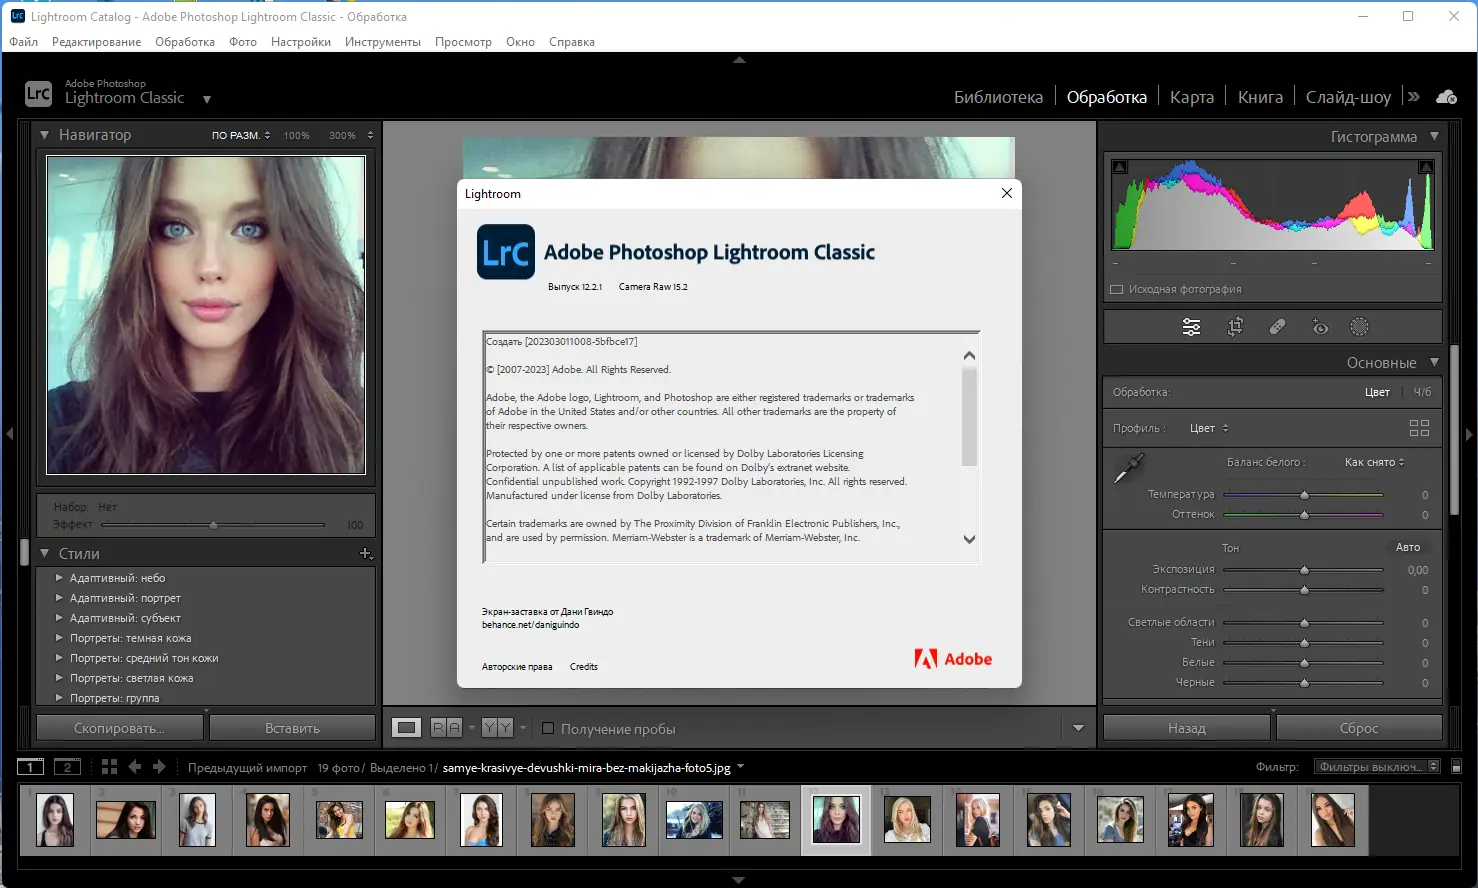Switch to grid view in filmstrip bar
Viewport: 1478px width, 888px height.
109,767
